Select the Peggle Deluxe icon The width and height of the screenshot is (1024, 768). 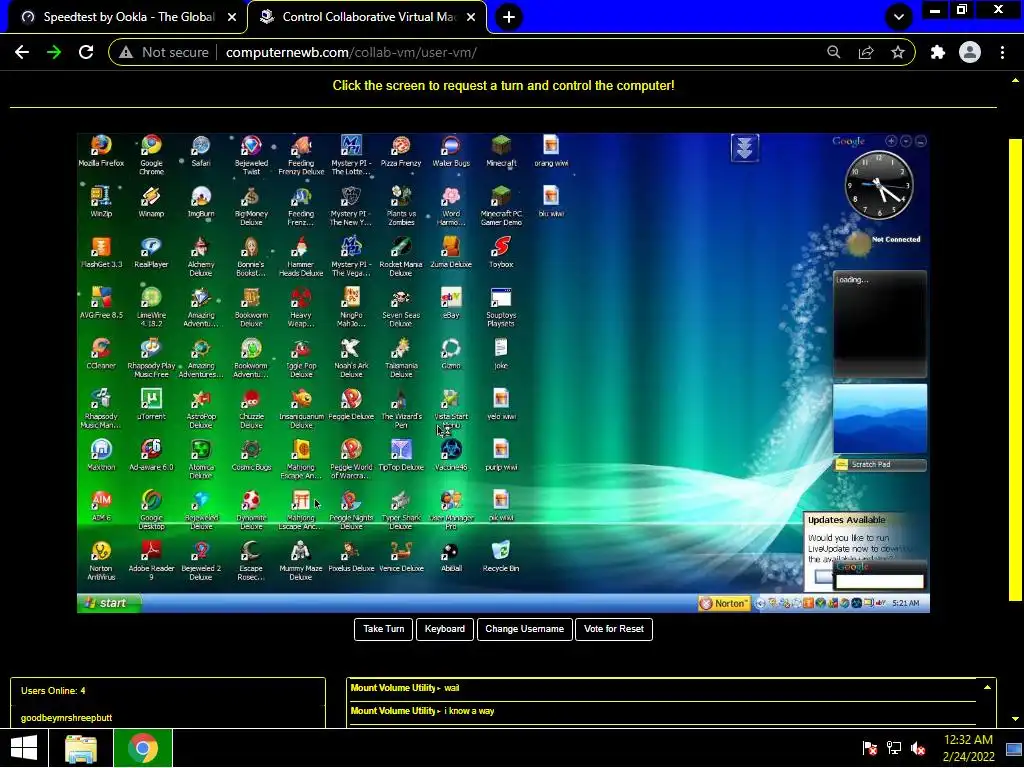[351, 405]
